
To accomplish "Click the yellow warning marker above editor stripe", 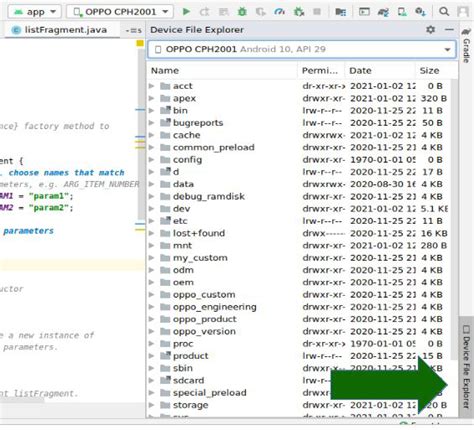I will 140,43.
